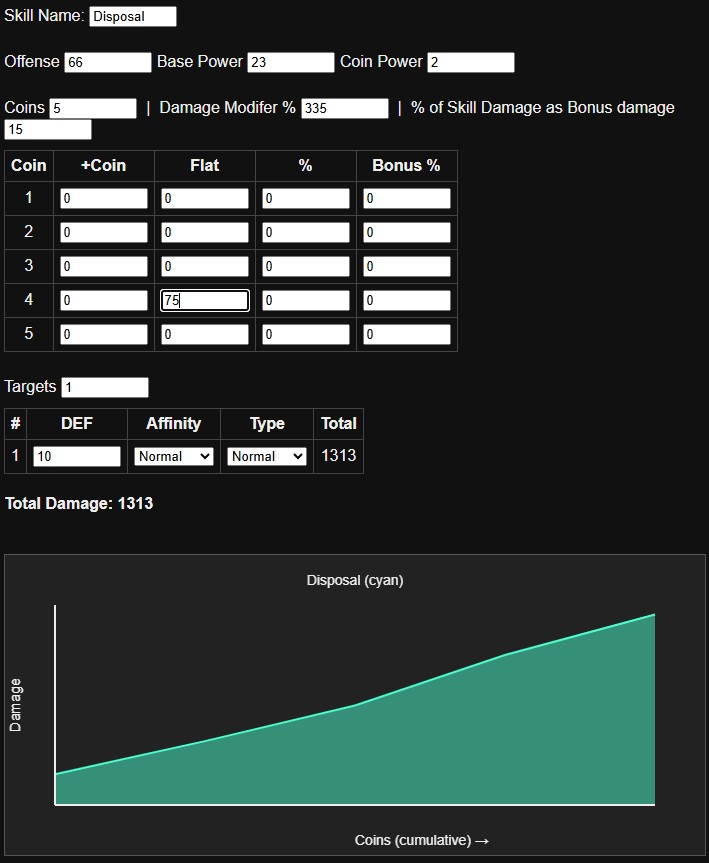
Task: Focus +Coin field in coin 2 row
Action: (x=104, y=233)
